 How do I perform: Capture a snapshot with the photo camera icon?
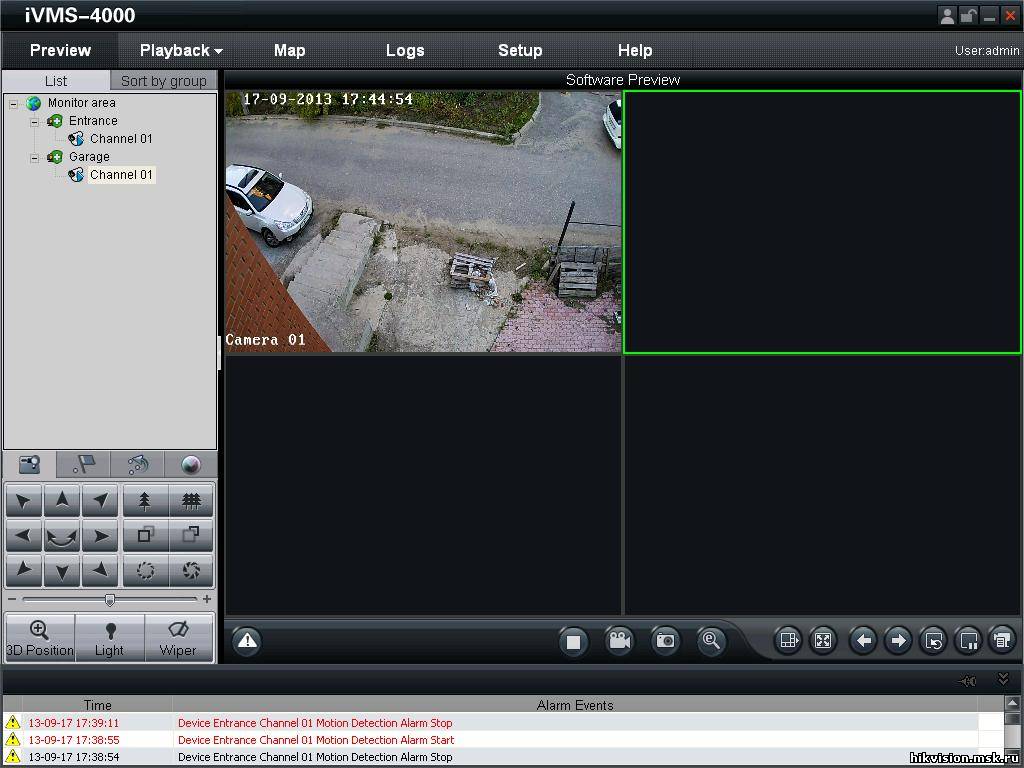(665, 641)
